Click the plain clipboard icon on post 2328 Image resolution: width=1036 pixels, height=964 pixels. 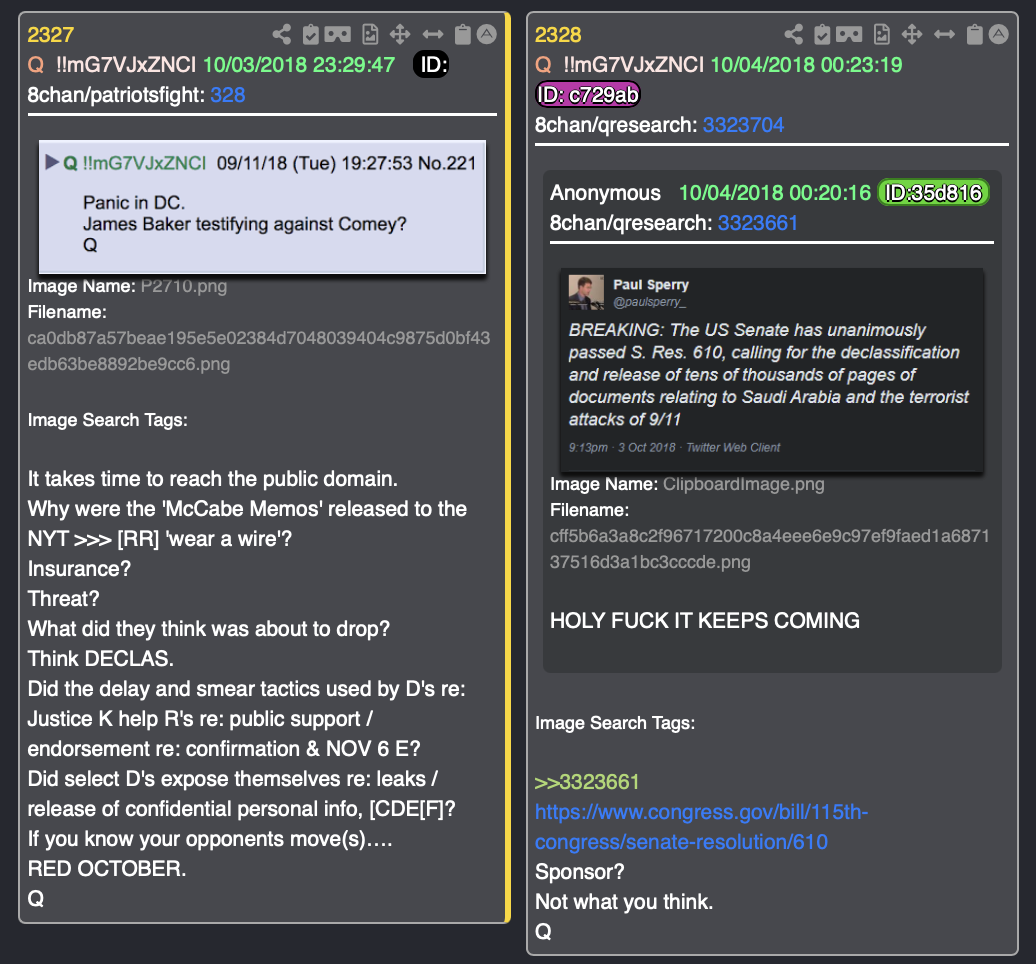pyautogui.click(x=975, y=34)
